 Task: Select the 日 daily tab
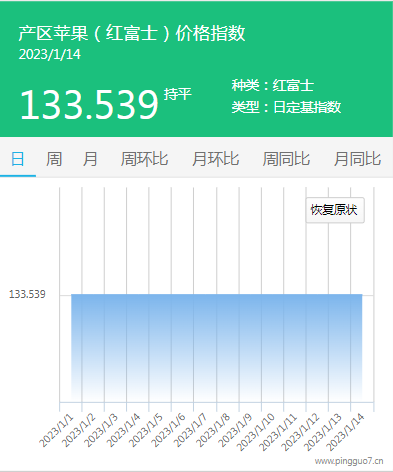point(18,159)
